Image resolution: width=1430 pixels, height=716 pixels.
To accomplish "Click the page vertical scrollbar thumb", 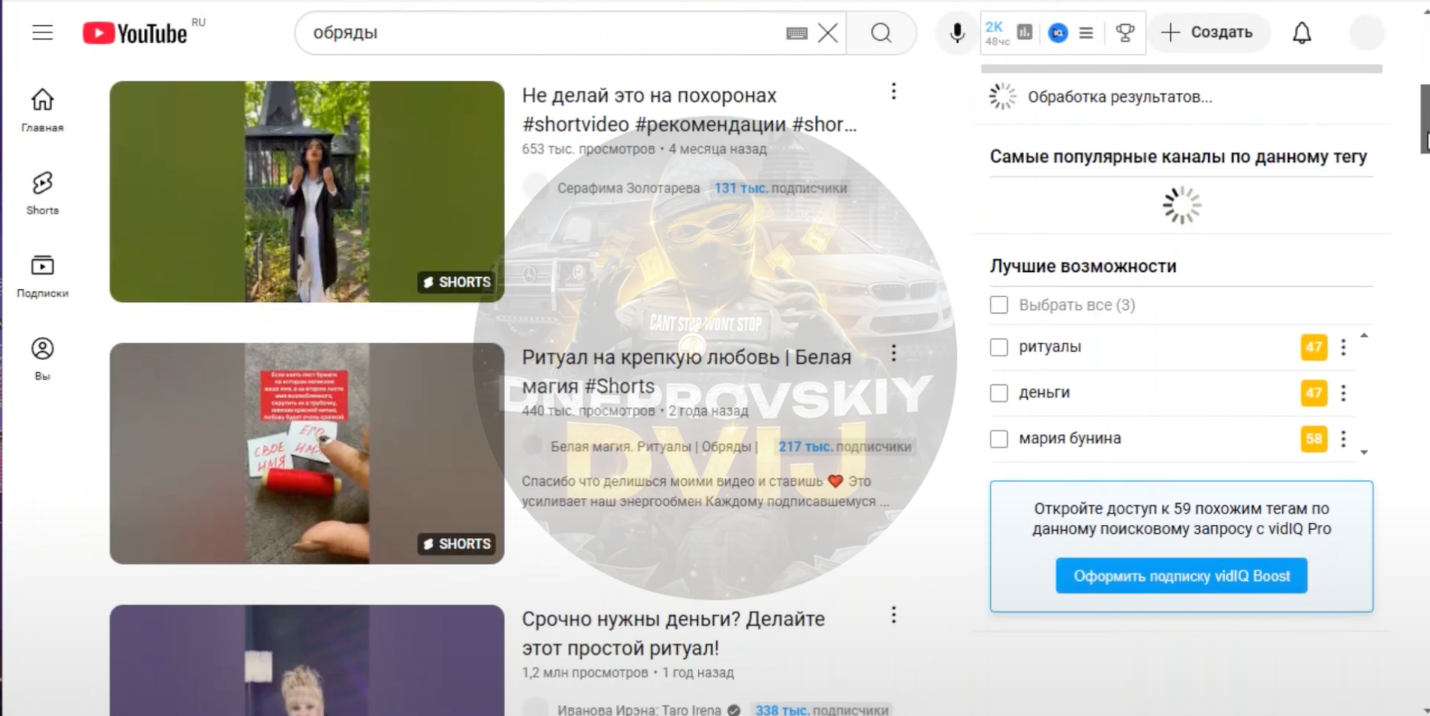I will point(1425,118).
